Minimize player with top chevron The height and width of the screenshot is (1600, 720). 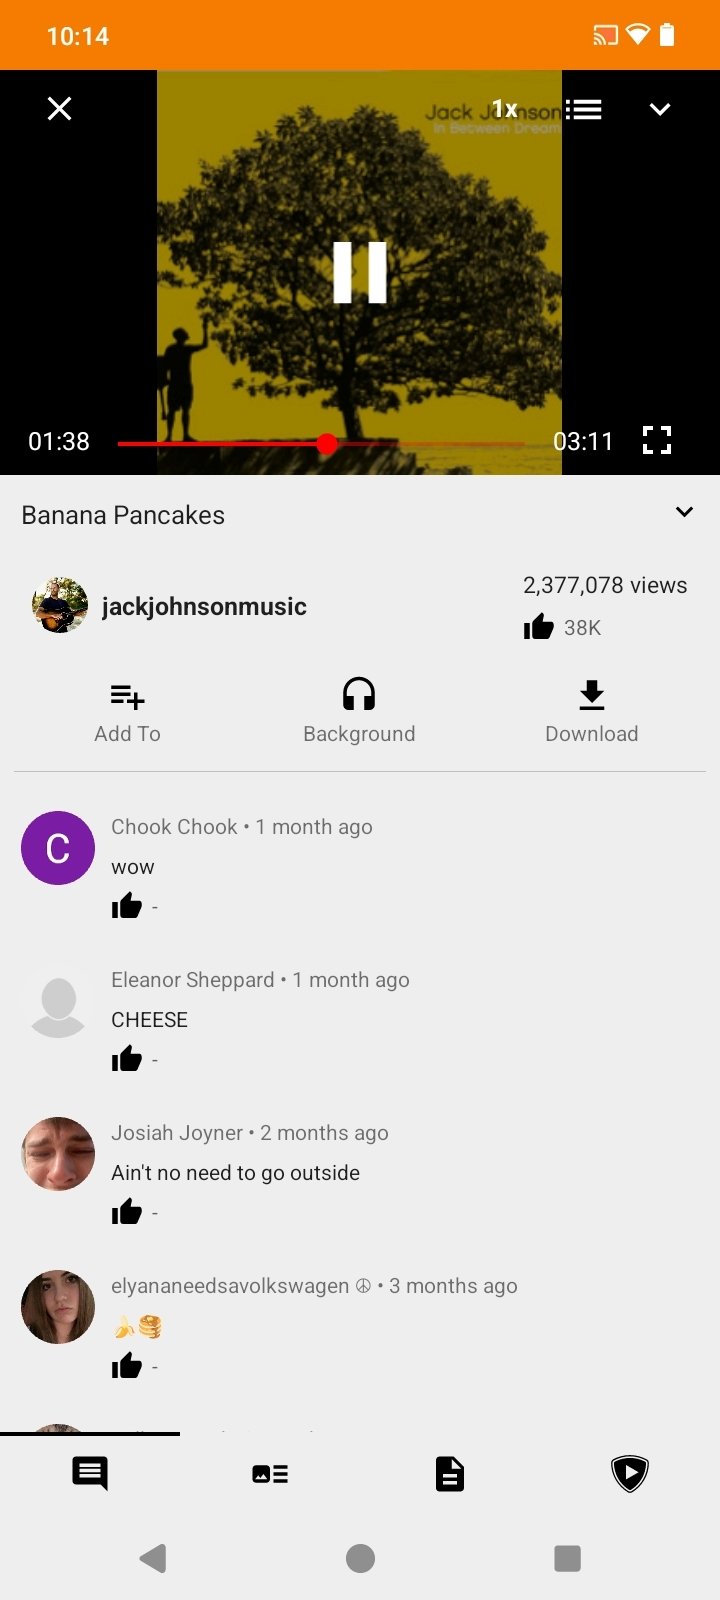pyautogui.click(x=660, y=109)
